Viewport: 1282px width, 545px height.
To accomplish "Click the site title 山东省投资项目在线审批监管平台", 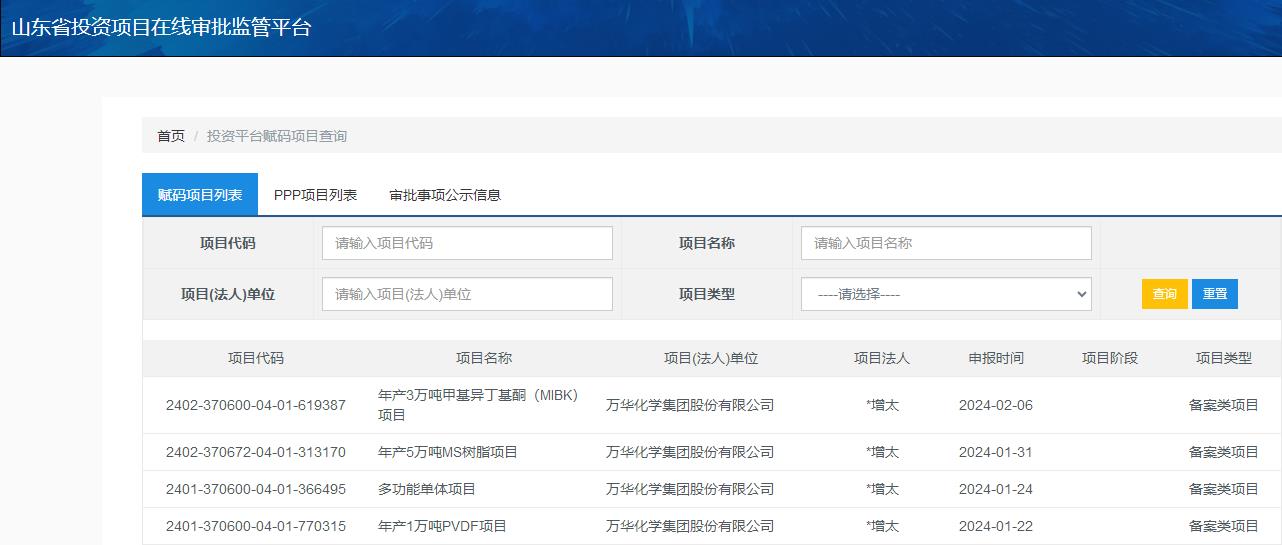I will [x=162, y=28].
